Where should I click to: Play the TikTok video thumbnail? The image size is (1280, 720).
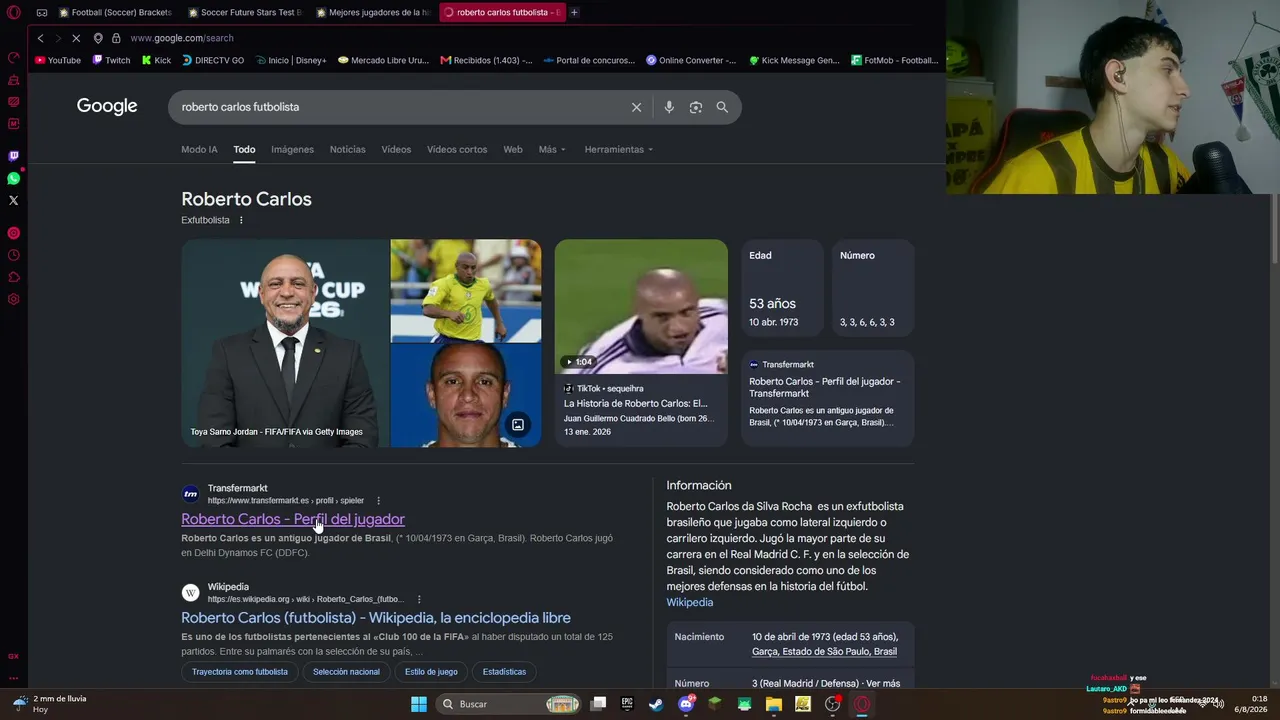tap(641, 306)
